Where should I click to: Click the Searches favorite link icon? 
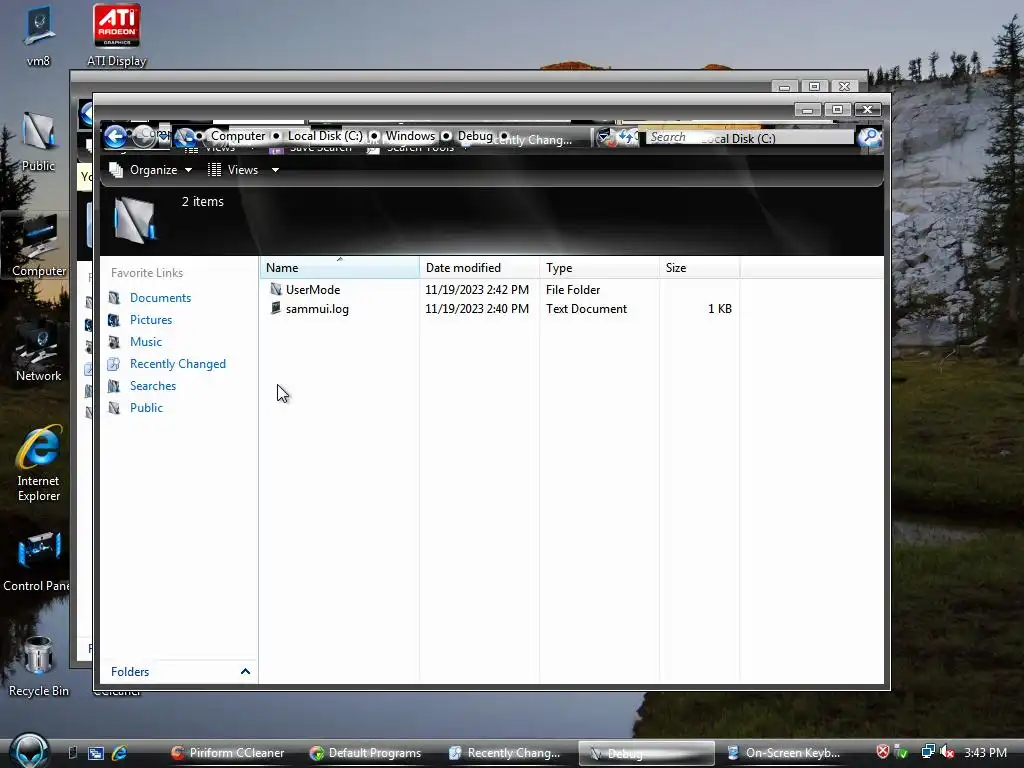(114, 386)
